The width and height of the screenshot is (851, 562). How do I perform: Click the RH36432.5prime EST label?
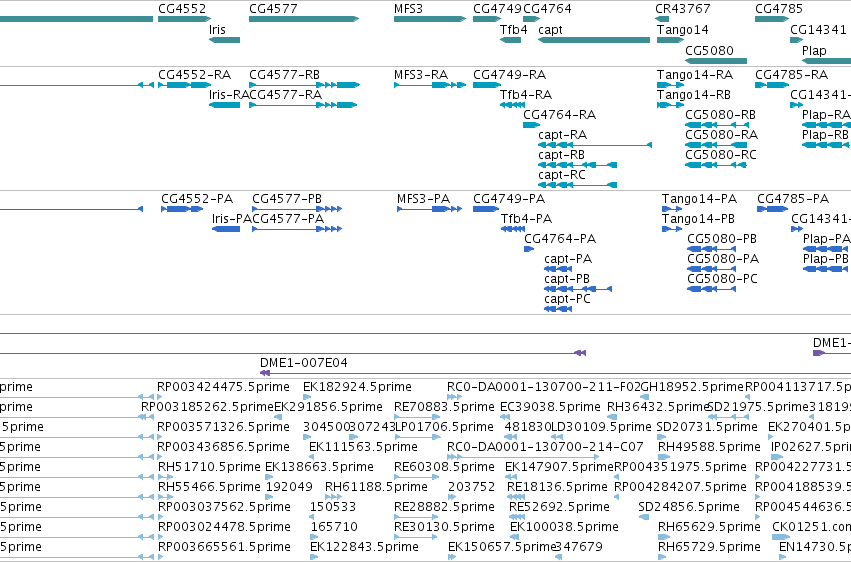(658, 407)
